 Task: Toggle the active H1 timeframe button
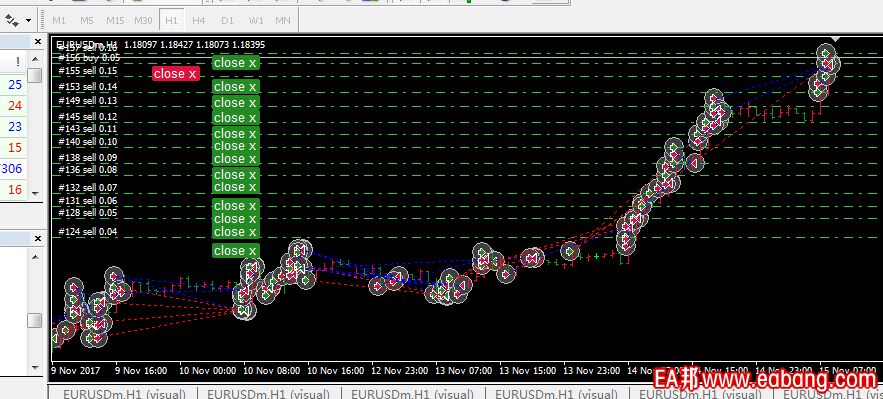coord(172,21)
